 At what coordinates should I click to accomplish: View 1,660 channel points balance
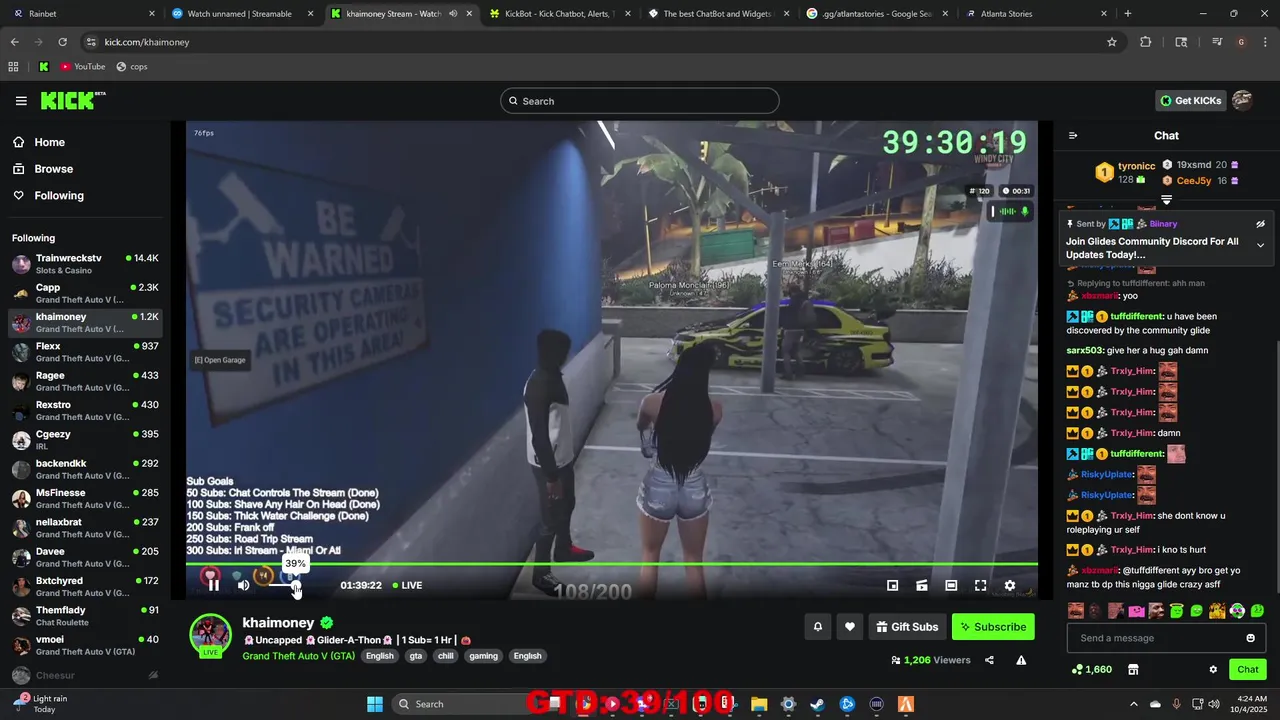(x=1092, y=669)
